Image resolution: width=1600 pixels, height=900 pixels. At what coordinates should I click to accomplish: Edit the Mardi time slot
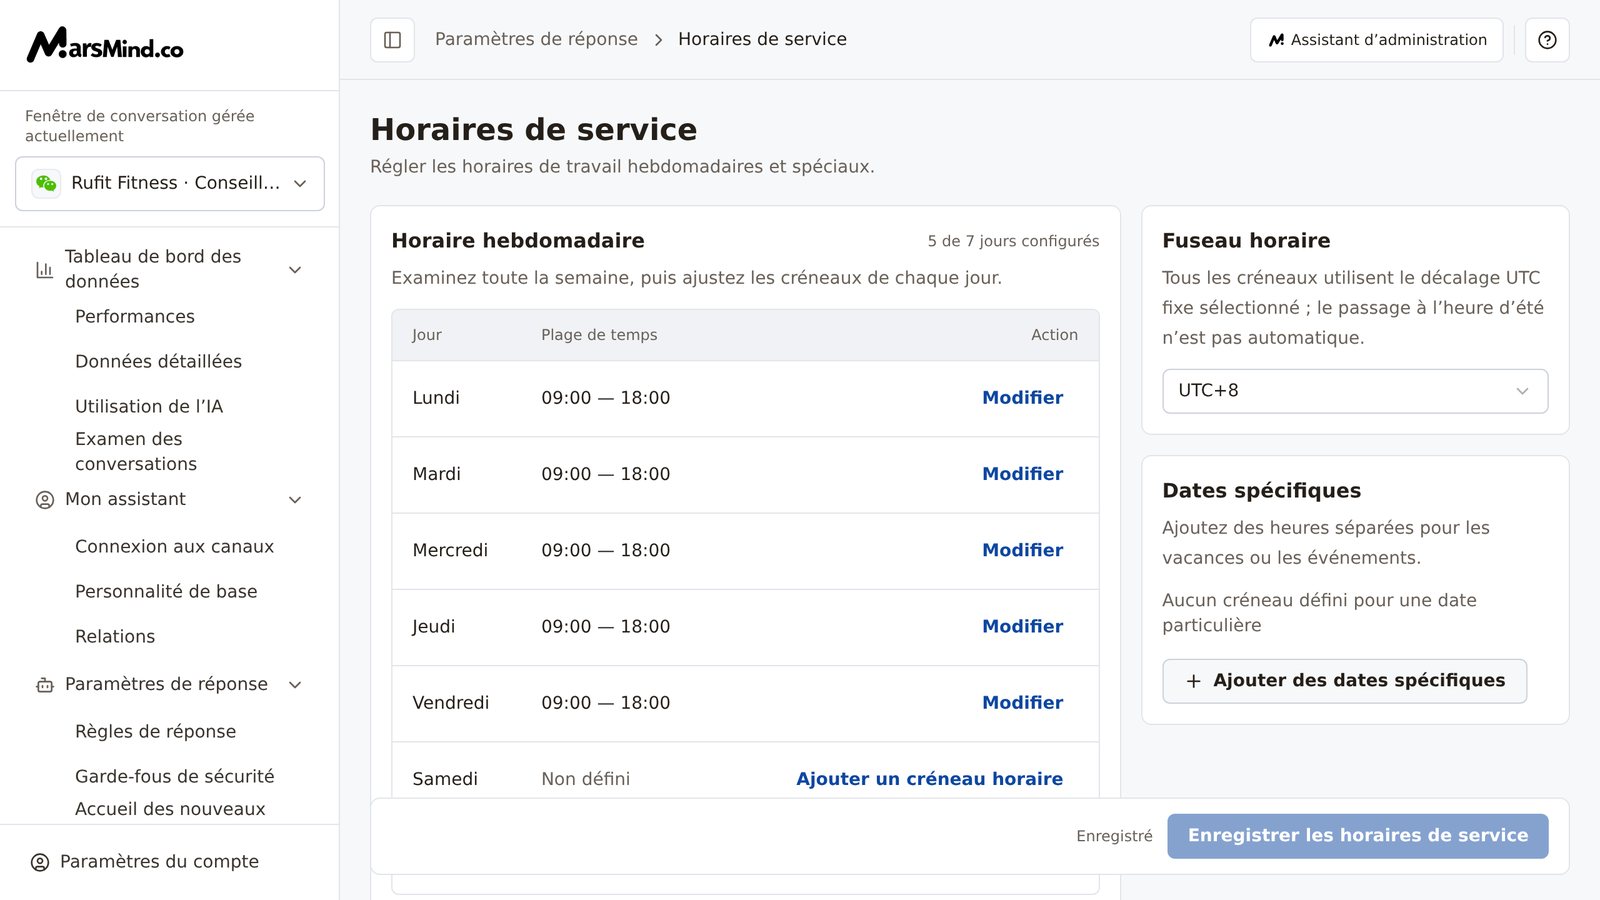point(1022,474)
